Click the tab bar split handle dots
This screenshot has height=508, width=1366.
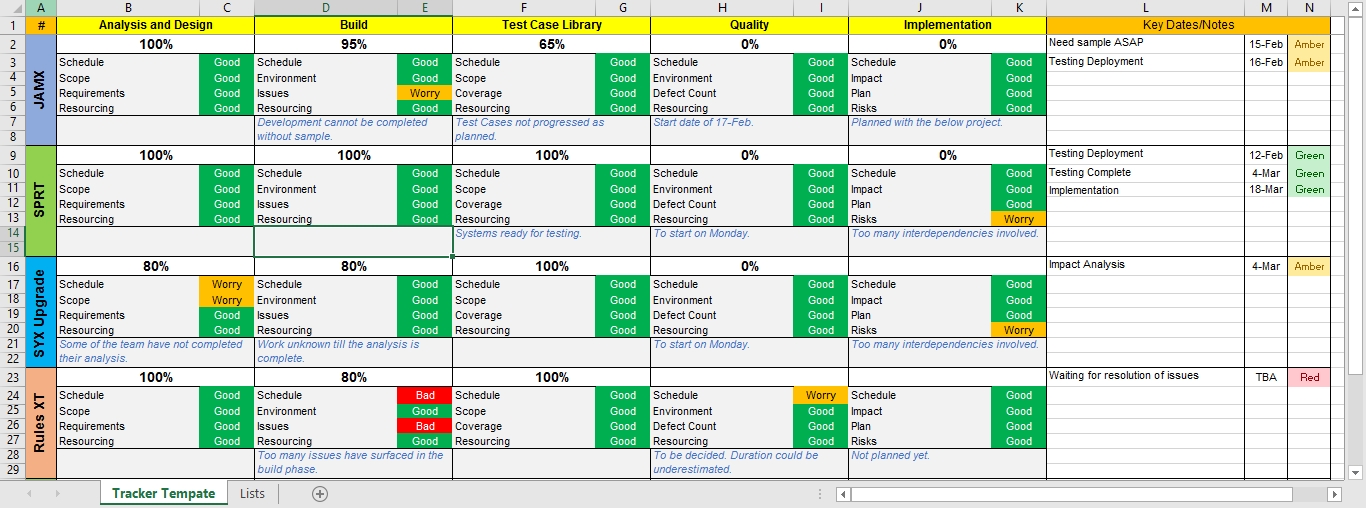tap(820, 494)
